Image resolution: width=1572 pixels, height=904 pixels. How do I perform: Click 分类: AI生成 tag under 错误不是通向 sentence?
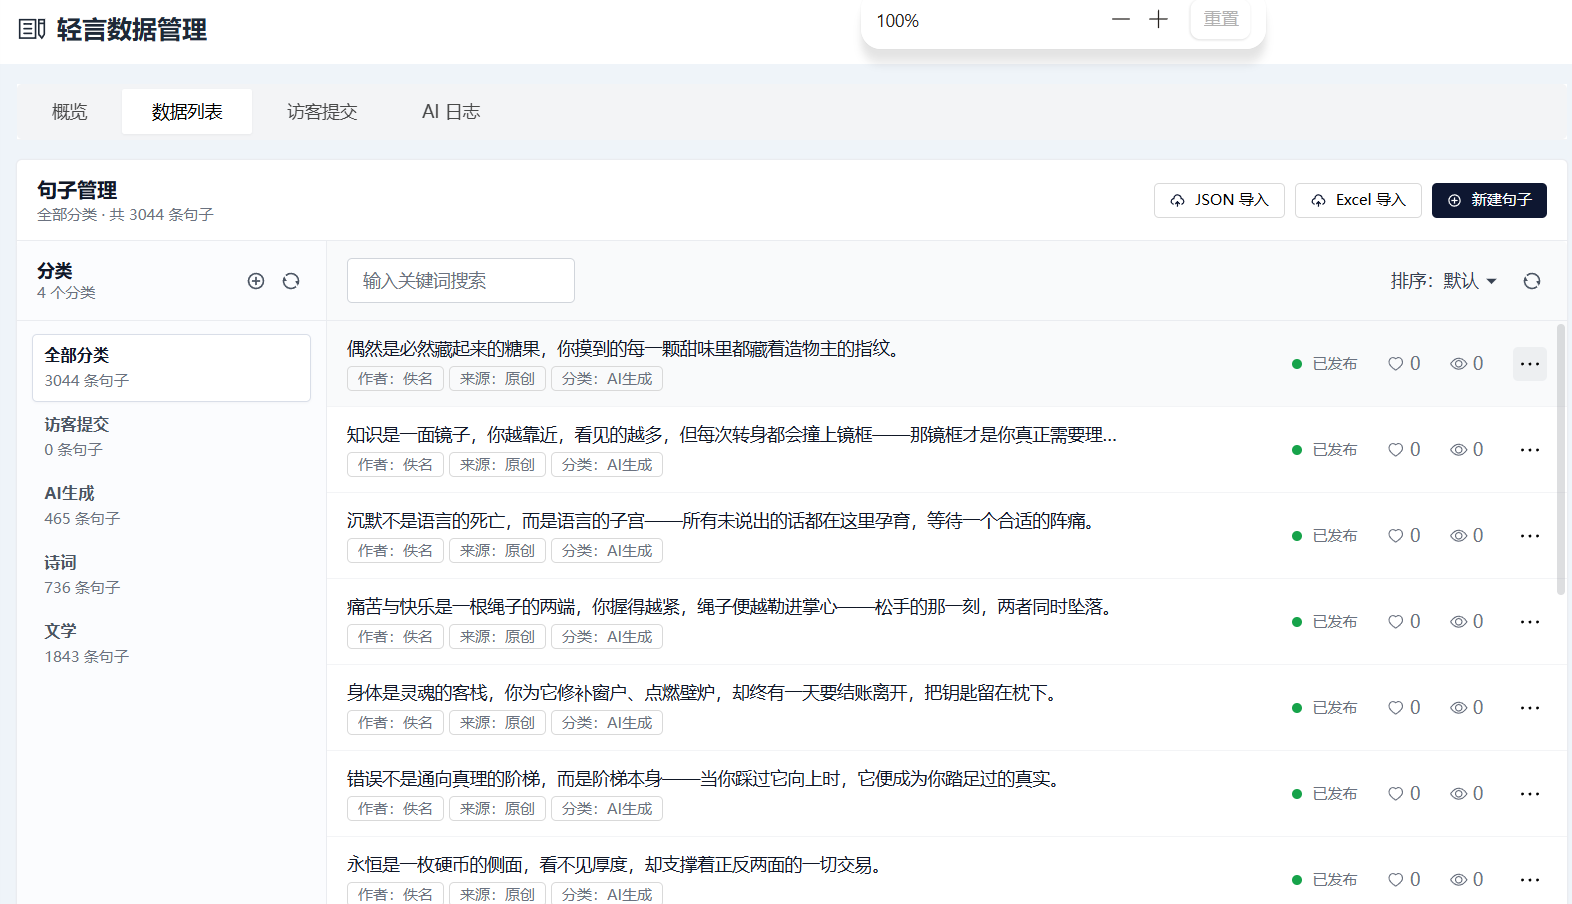click(x=607, y=809)
